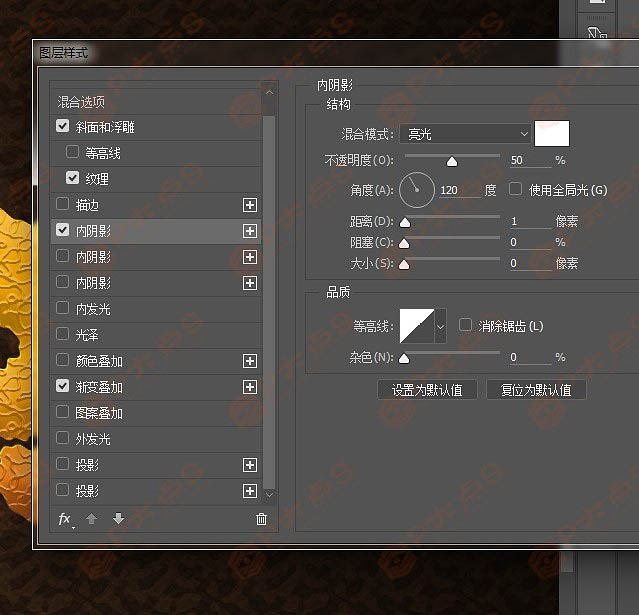Enable 消除锯齿 checkbox
The image size is (639, 615).
tap(465, 325)
